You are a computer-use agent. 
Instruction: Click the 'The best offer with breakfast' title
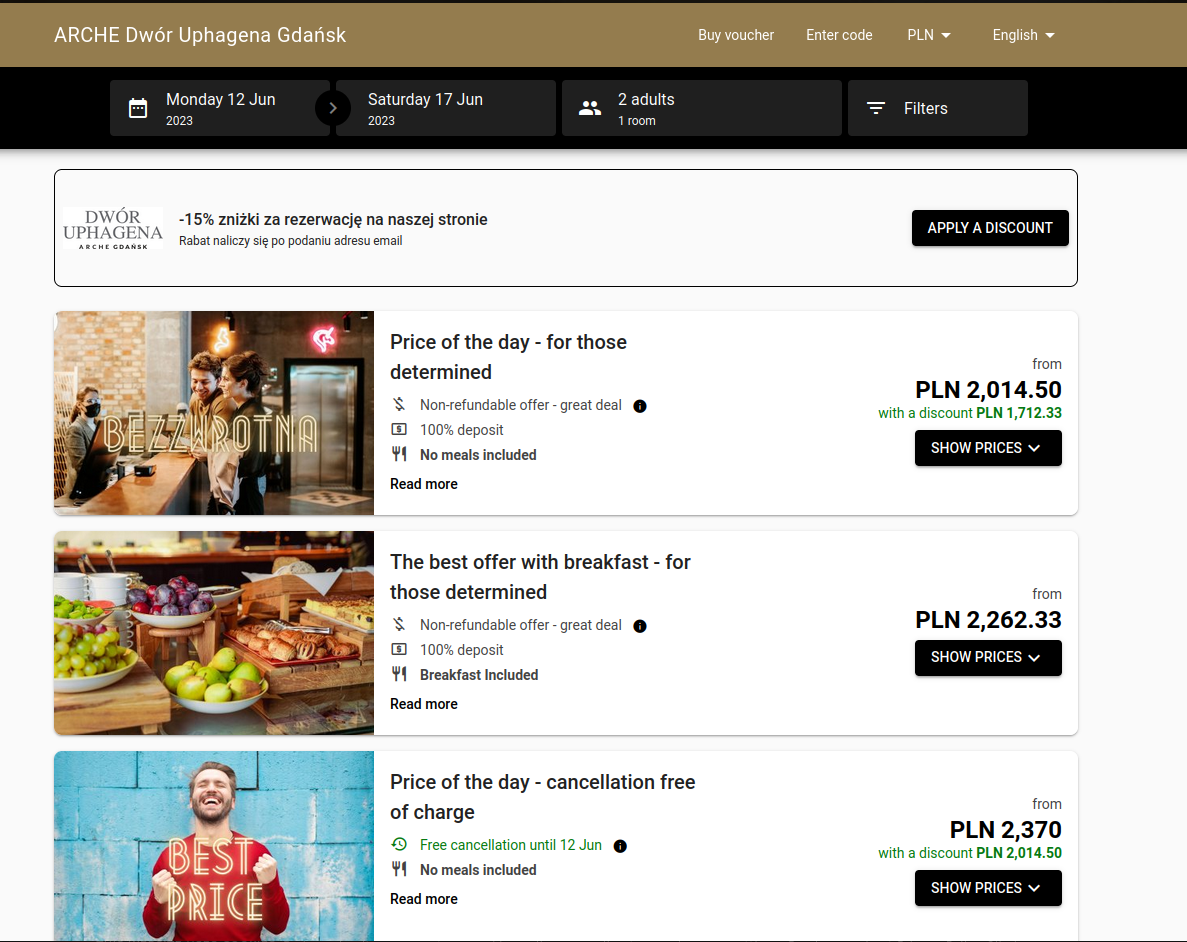click(x=541, y=577)
